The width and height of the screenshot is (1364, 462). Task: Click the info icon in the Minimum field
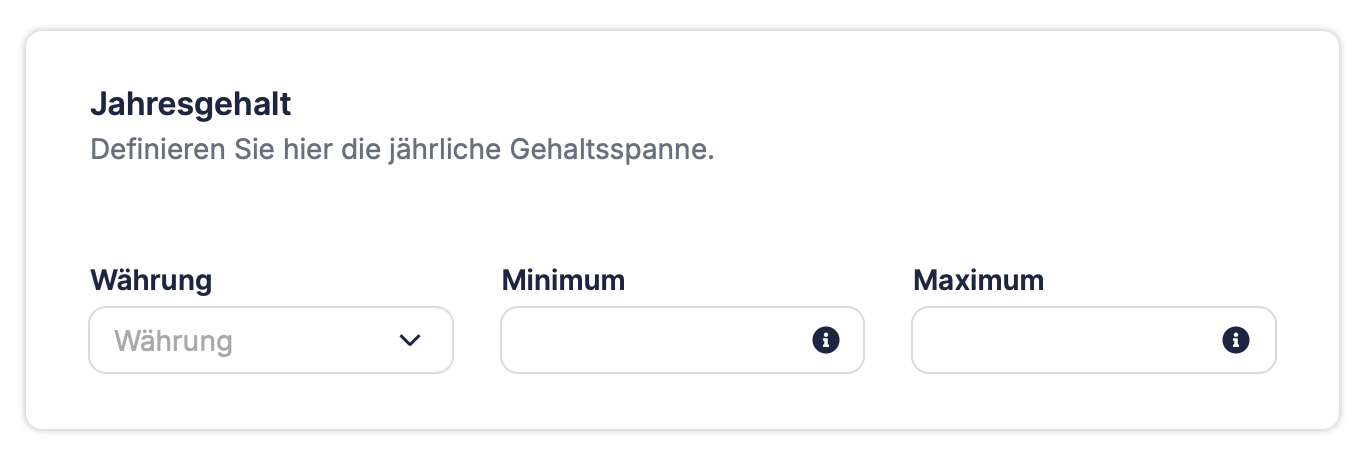click(x=825, y=340)
